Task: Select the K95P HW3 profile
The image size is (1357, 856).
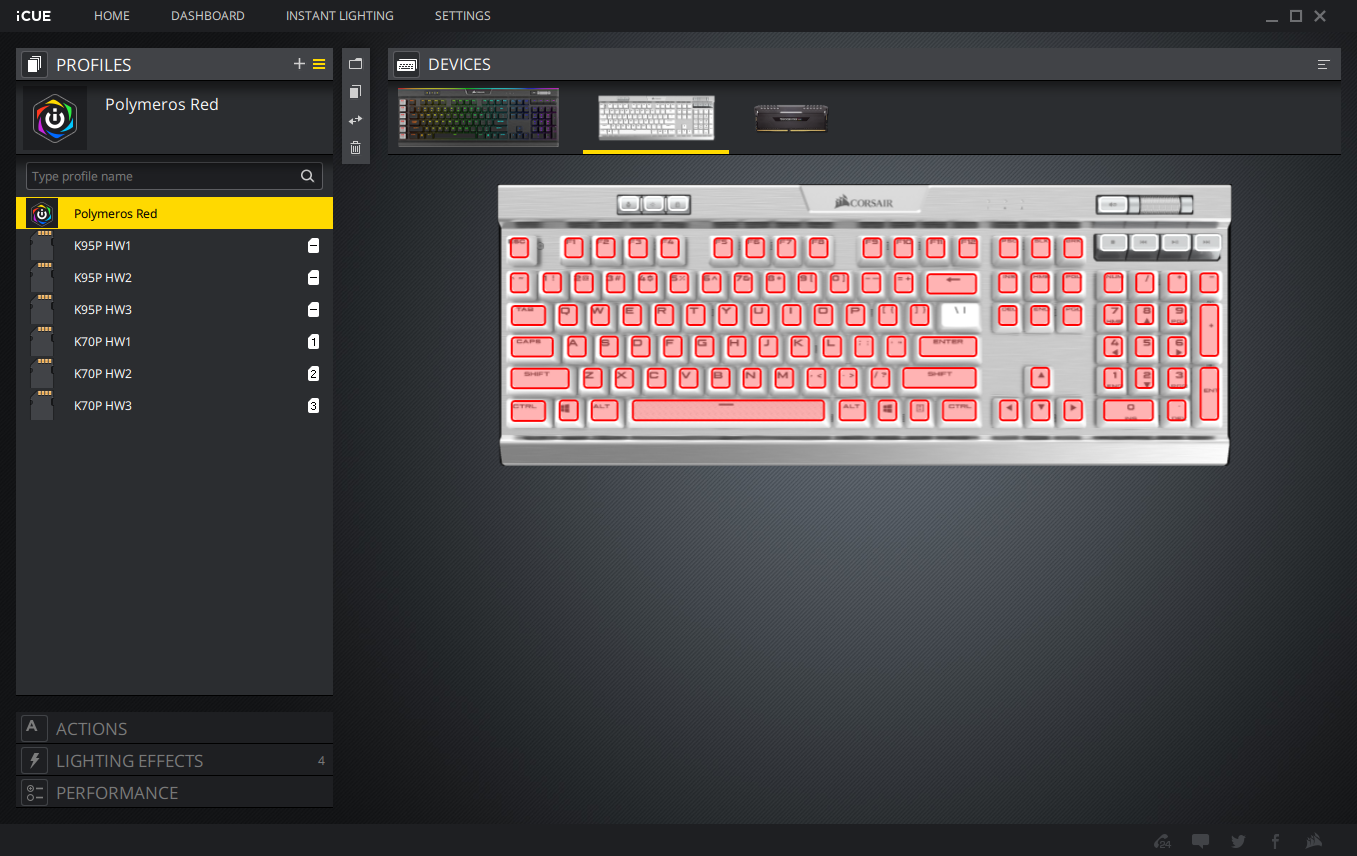Action: click(175, 310)
